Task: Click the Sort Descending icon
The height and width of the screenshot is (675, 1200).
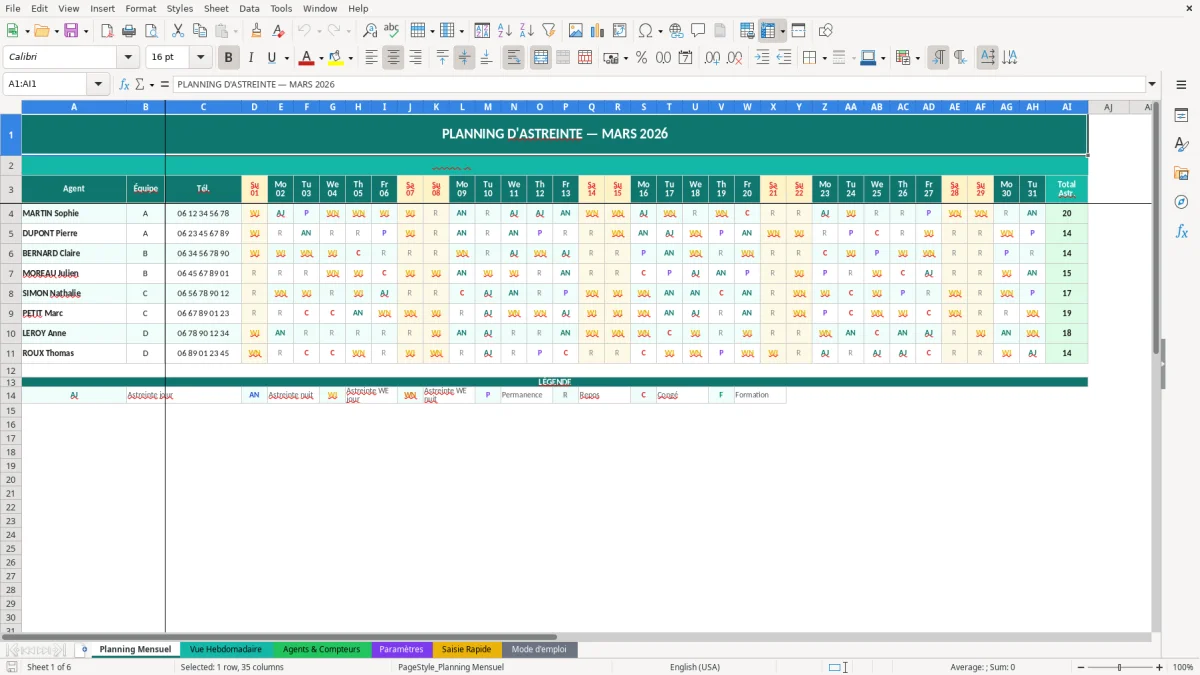Action: (527, 31)
